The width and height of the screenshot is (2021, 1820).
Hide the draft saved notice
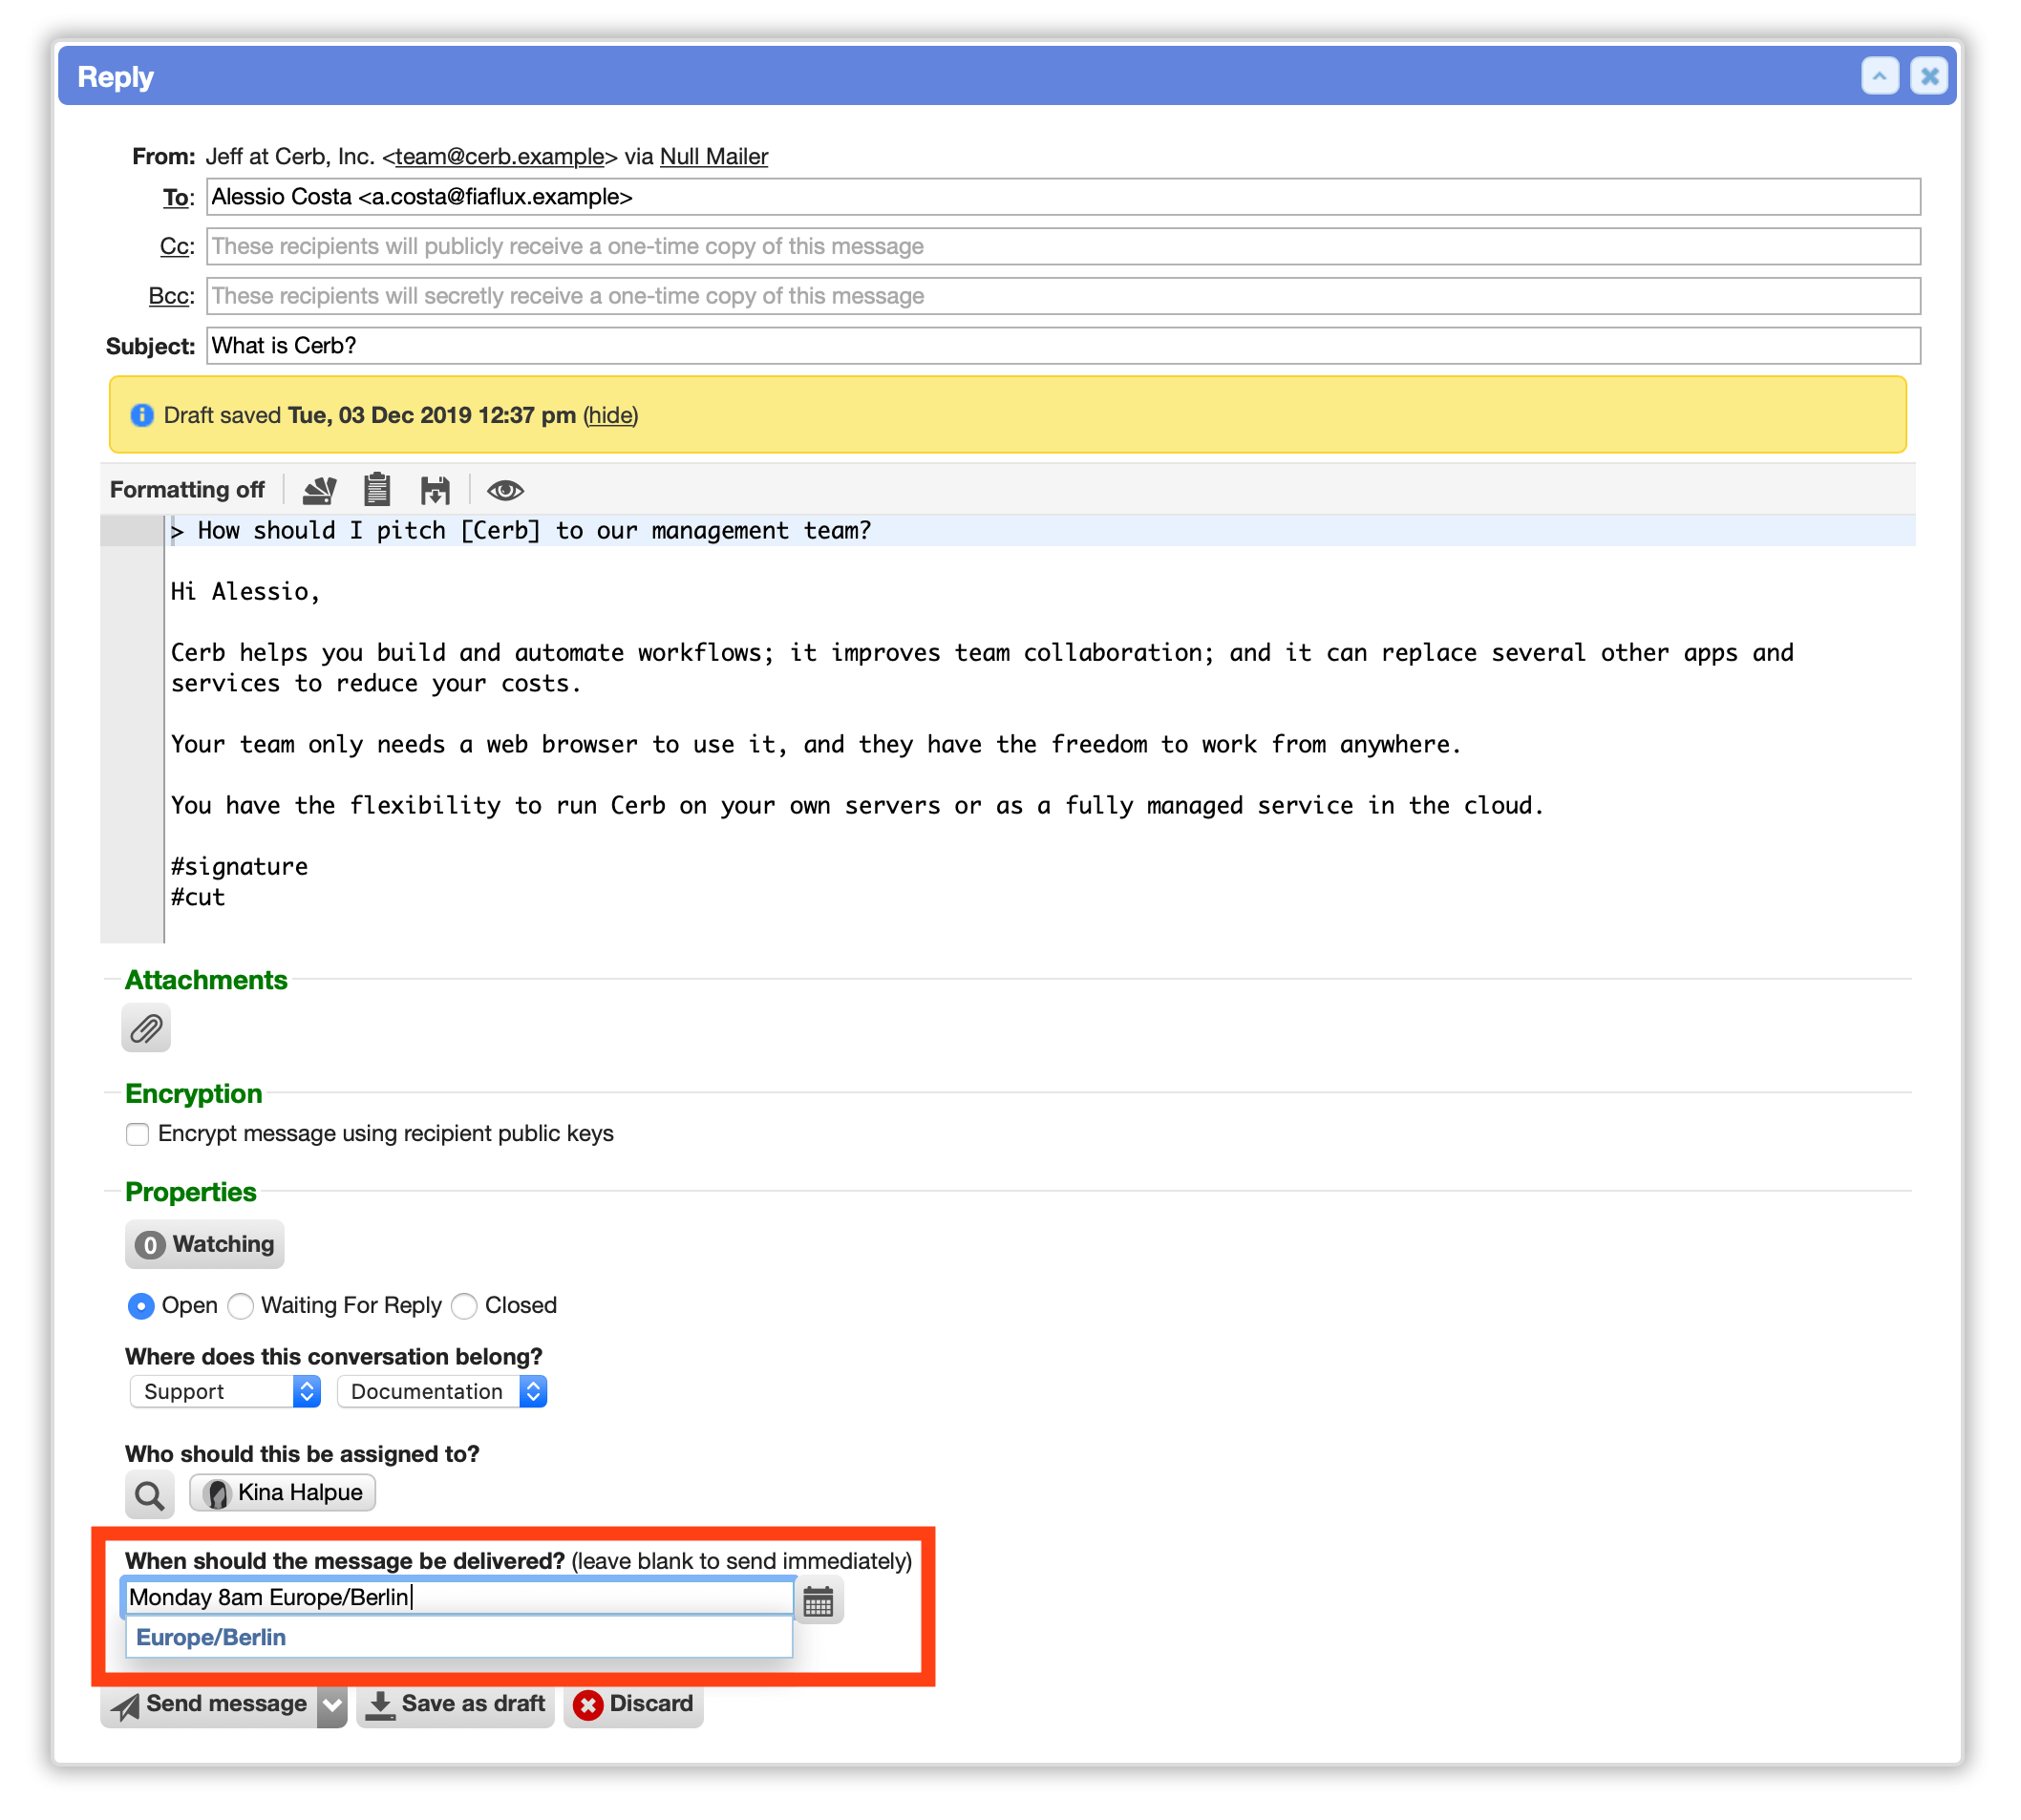click(x=611, y=415)
